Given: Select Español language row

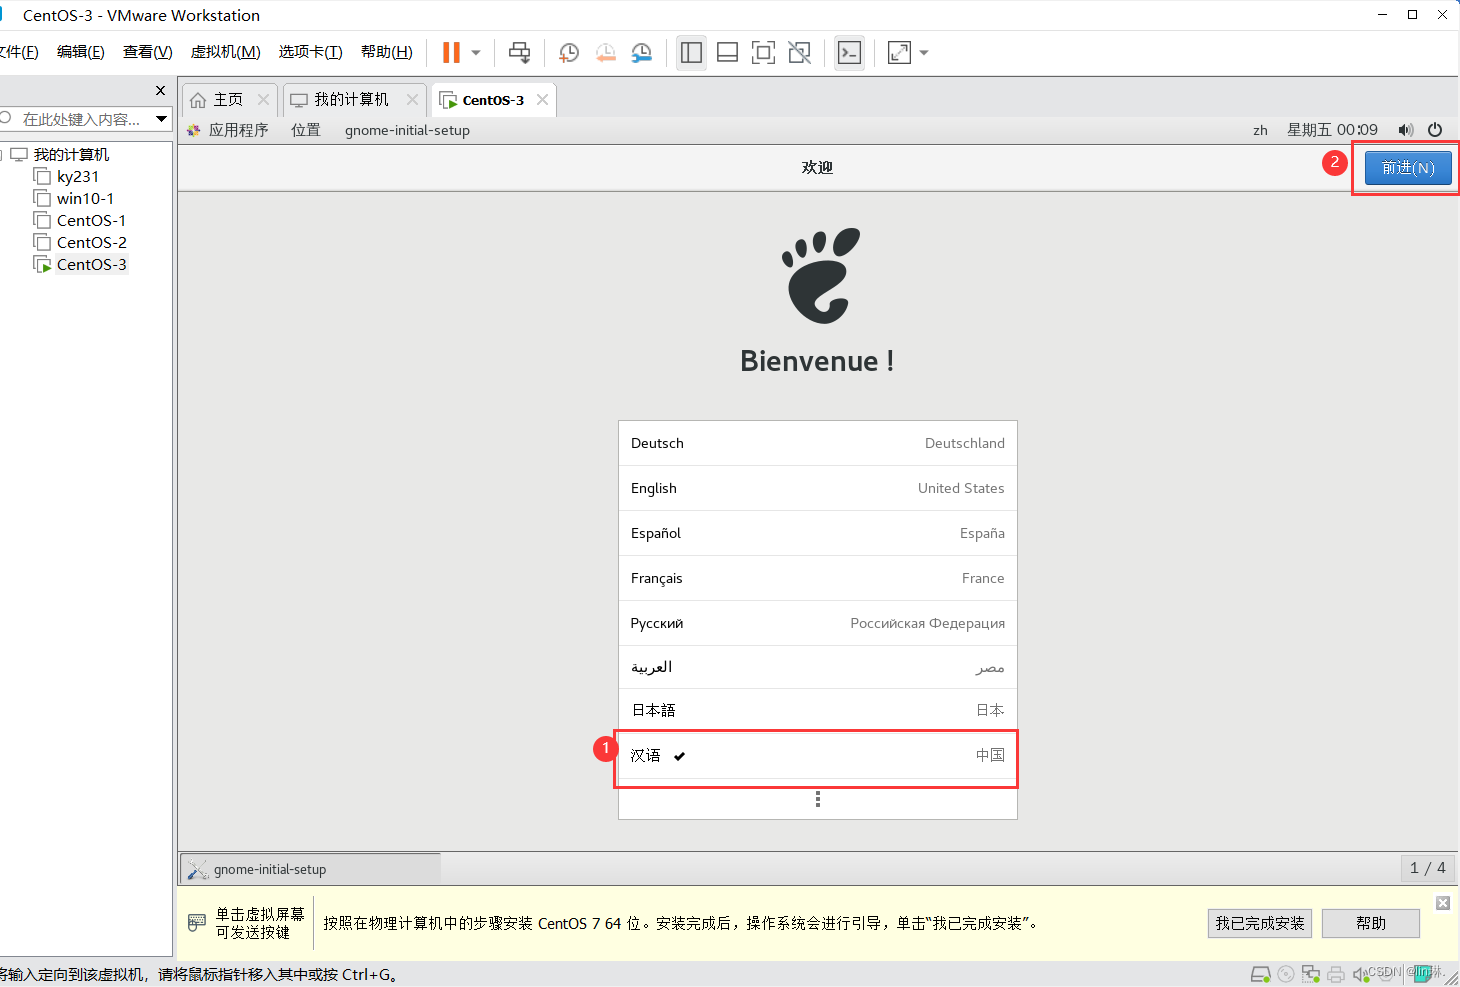Looking at the screenshot, I should [818, 533].
